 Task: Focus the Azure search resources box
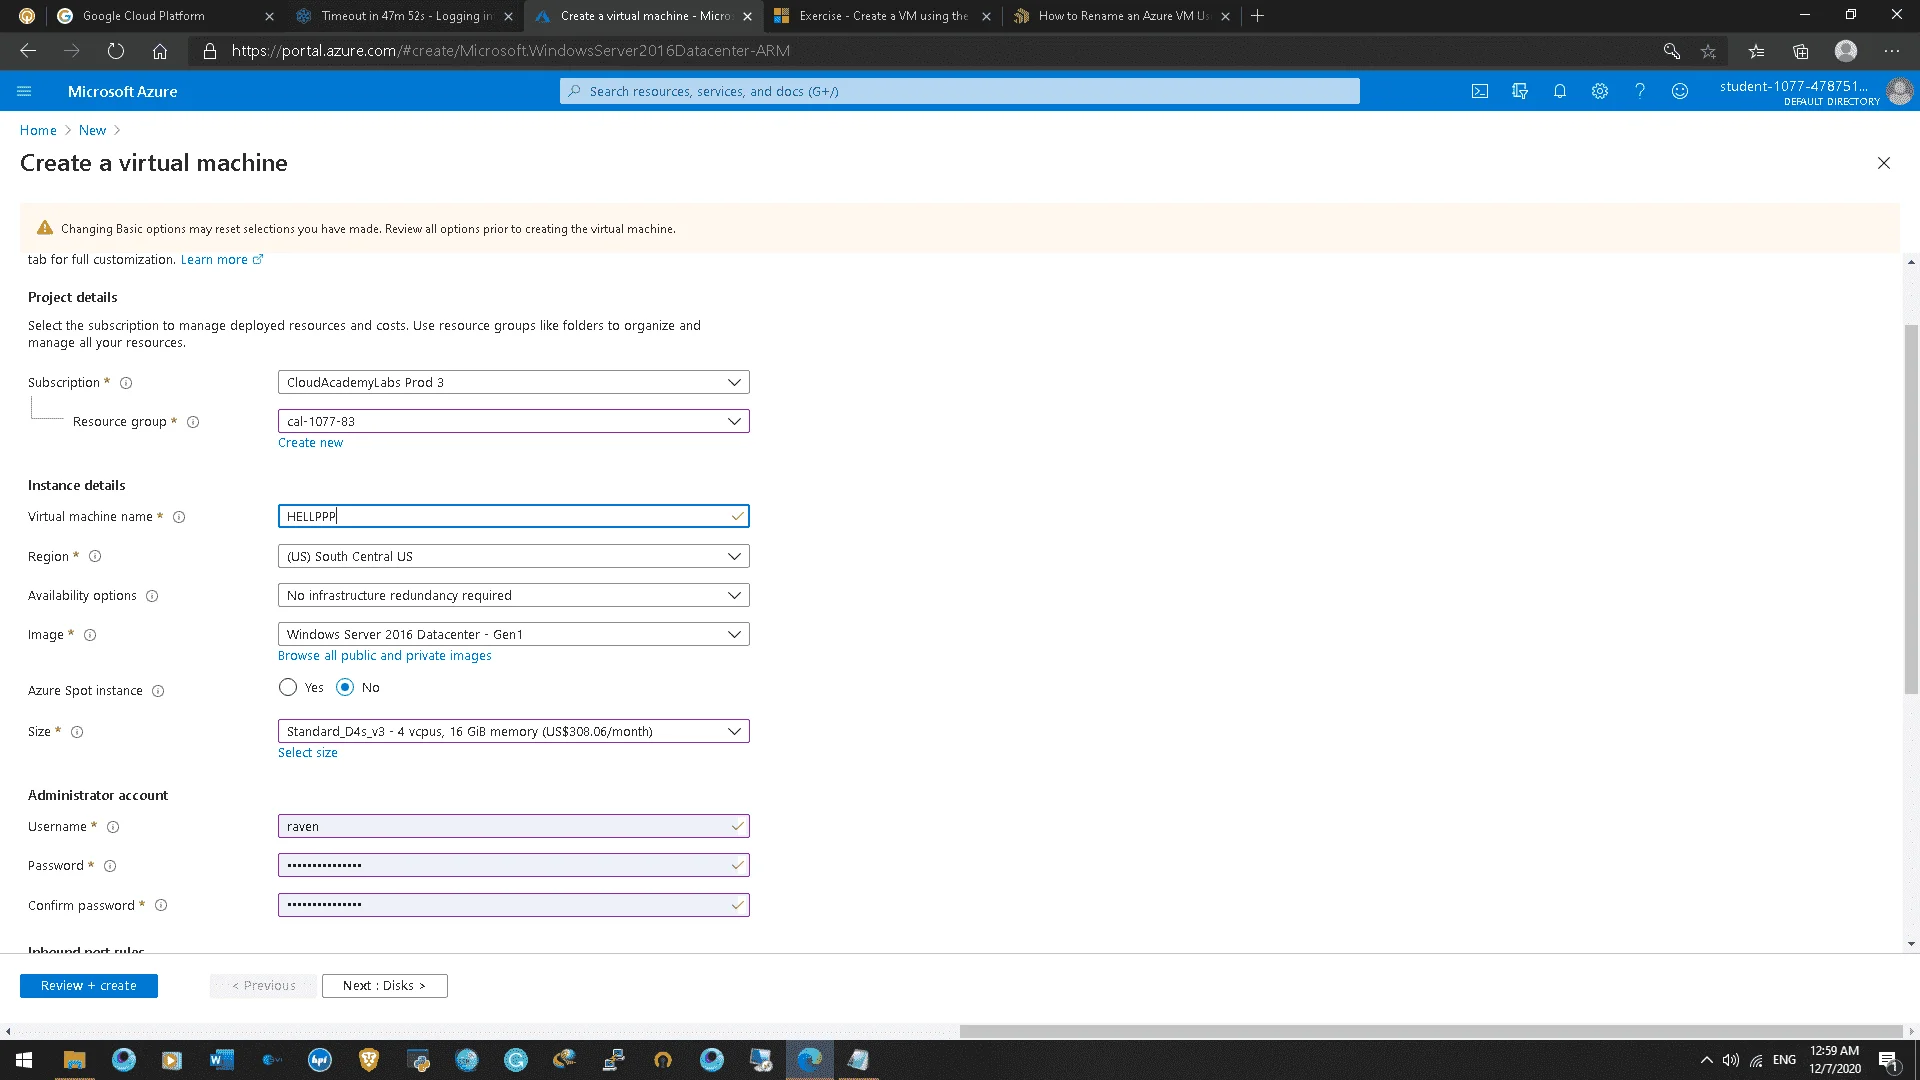pos(960,91)
